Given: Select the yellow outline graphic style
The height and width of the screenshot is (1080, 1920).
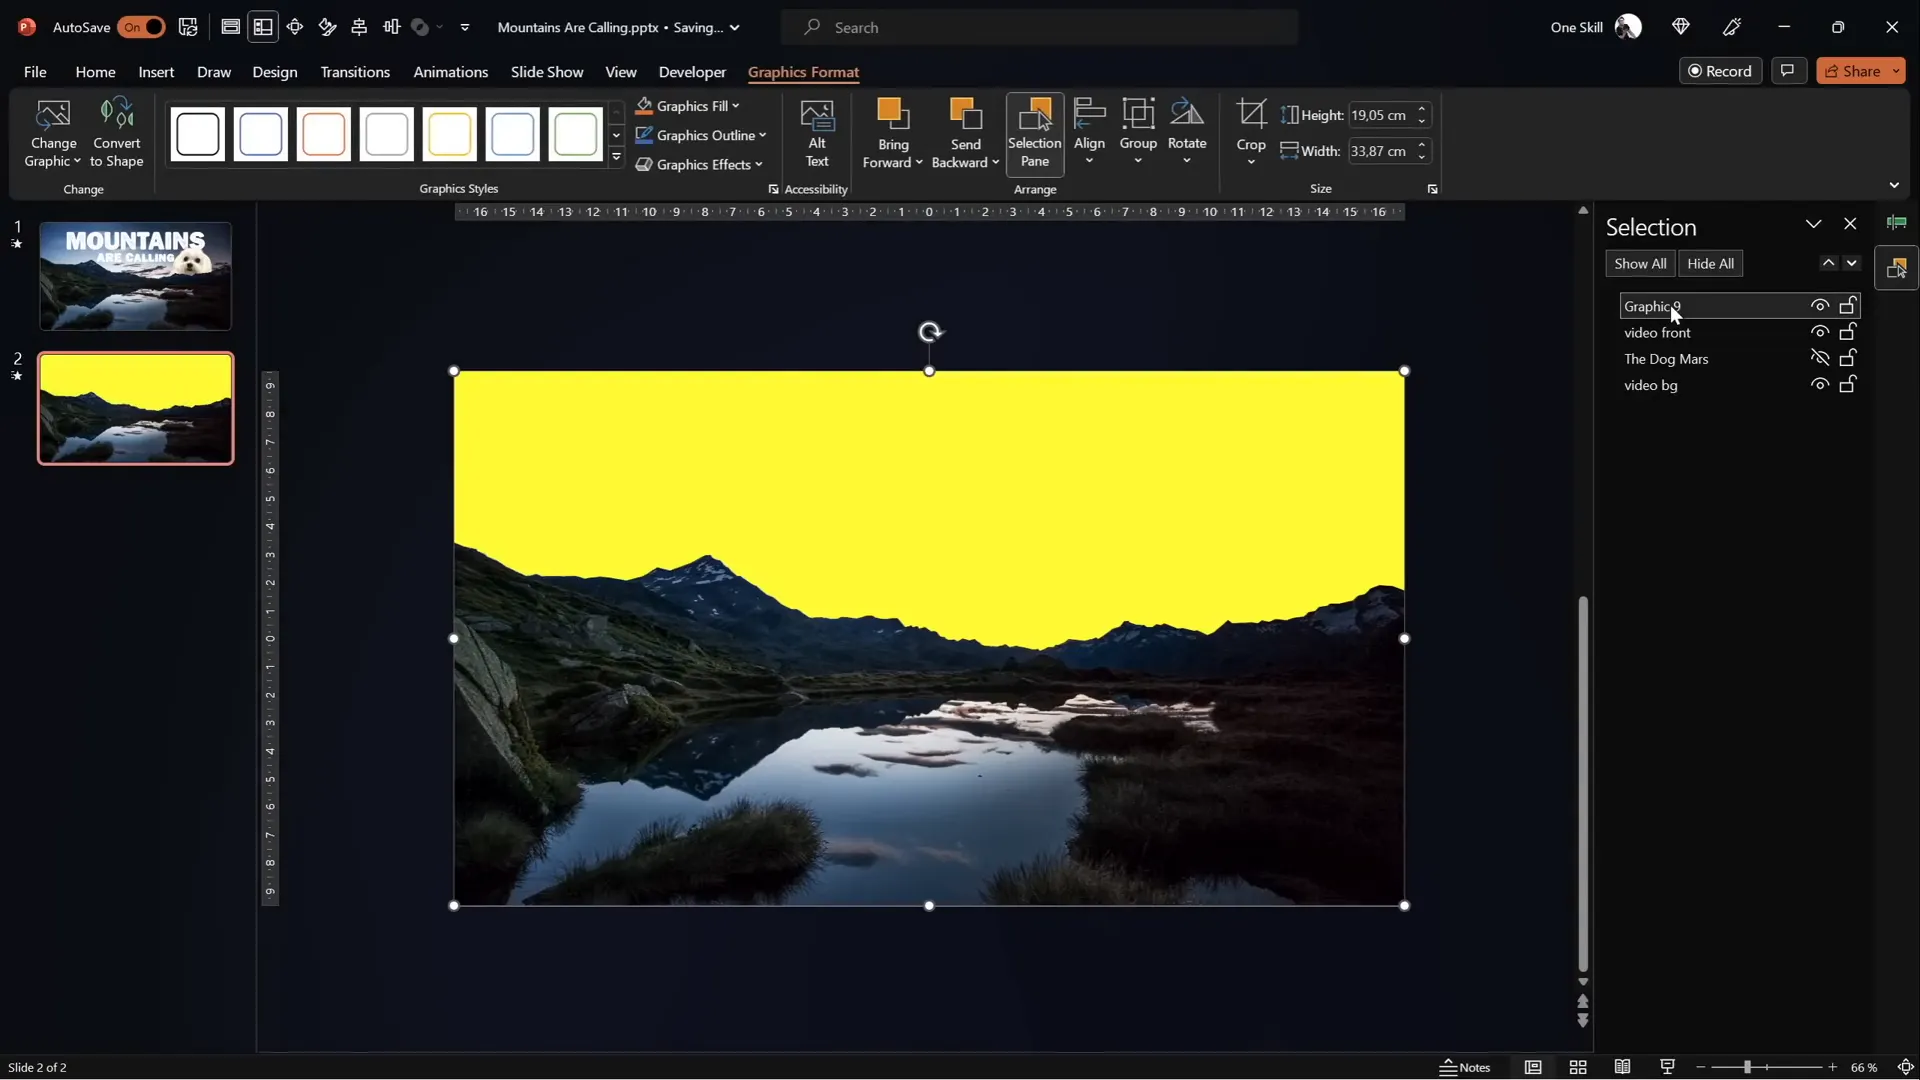Looking at the screenshot, I should pyautogui.click(x=450, y=134).
